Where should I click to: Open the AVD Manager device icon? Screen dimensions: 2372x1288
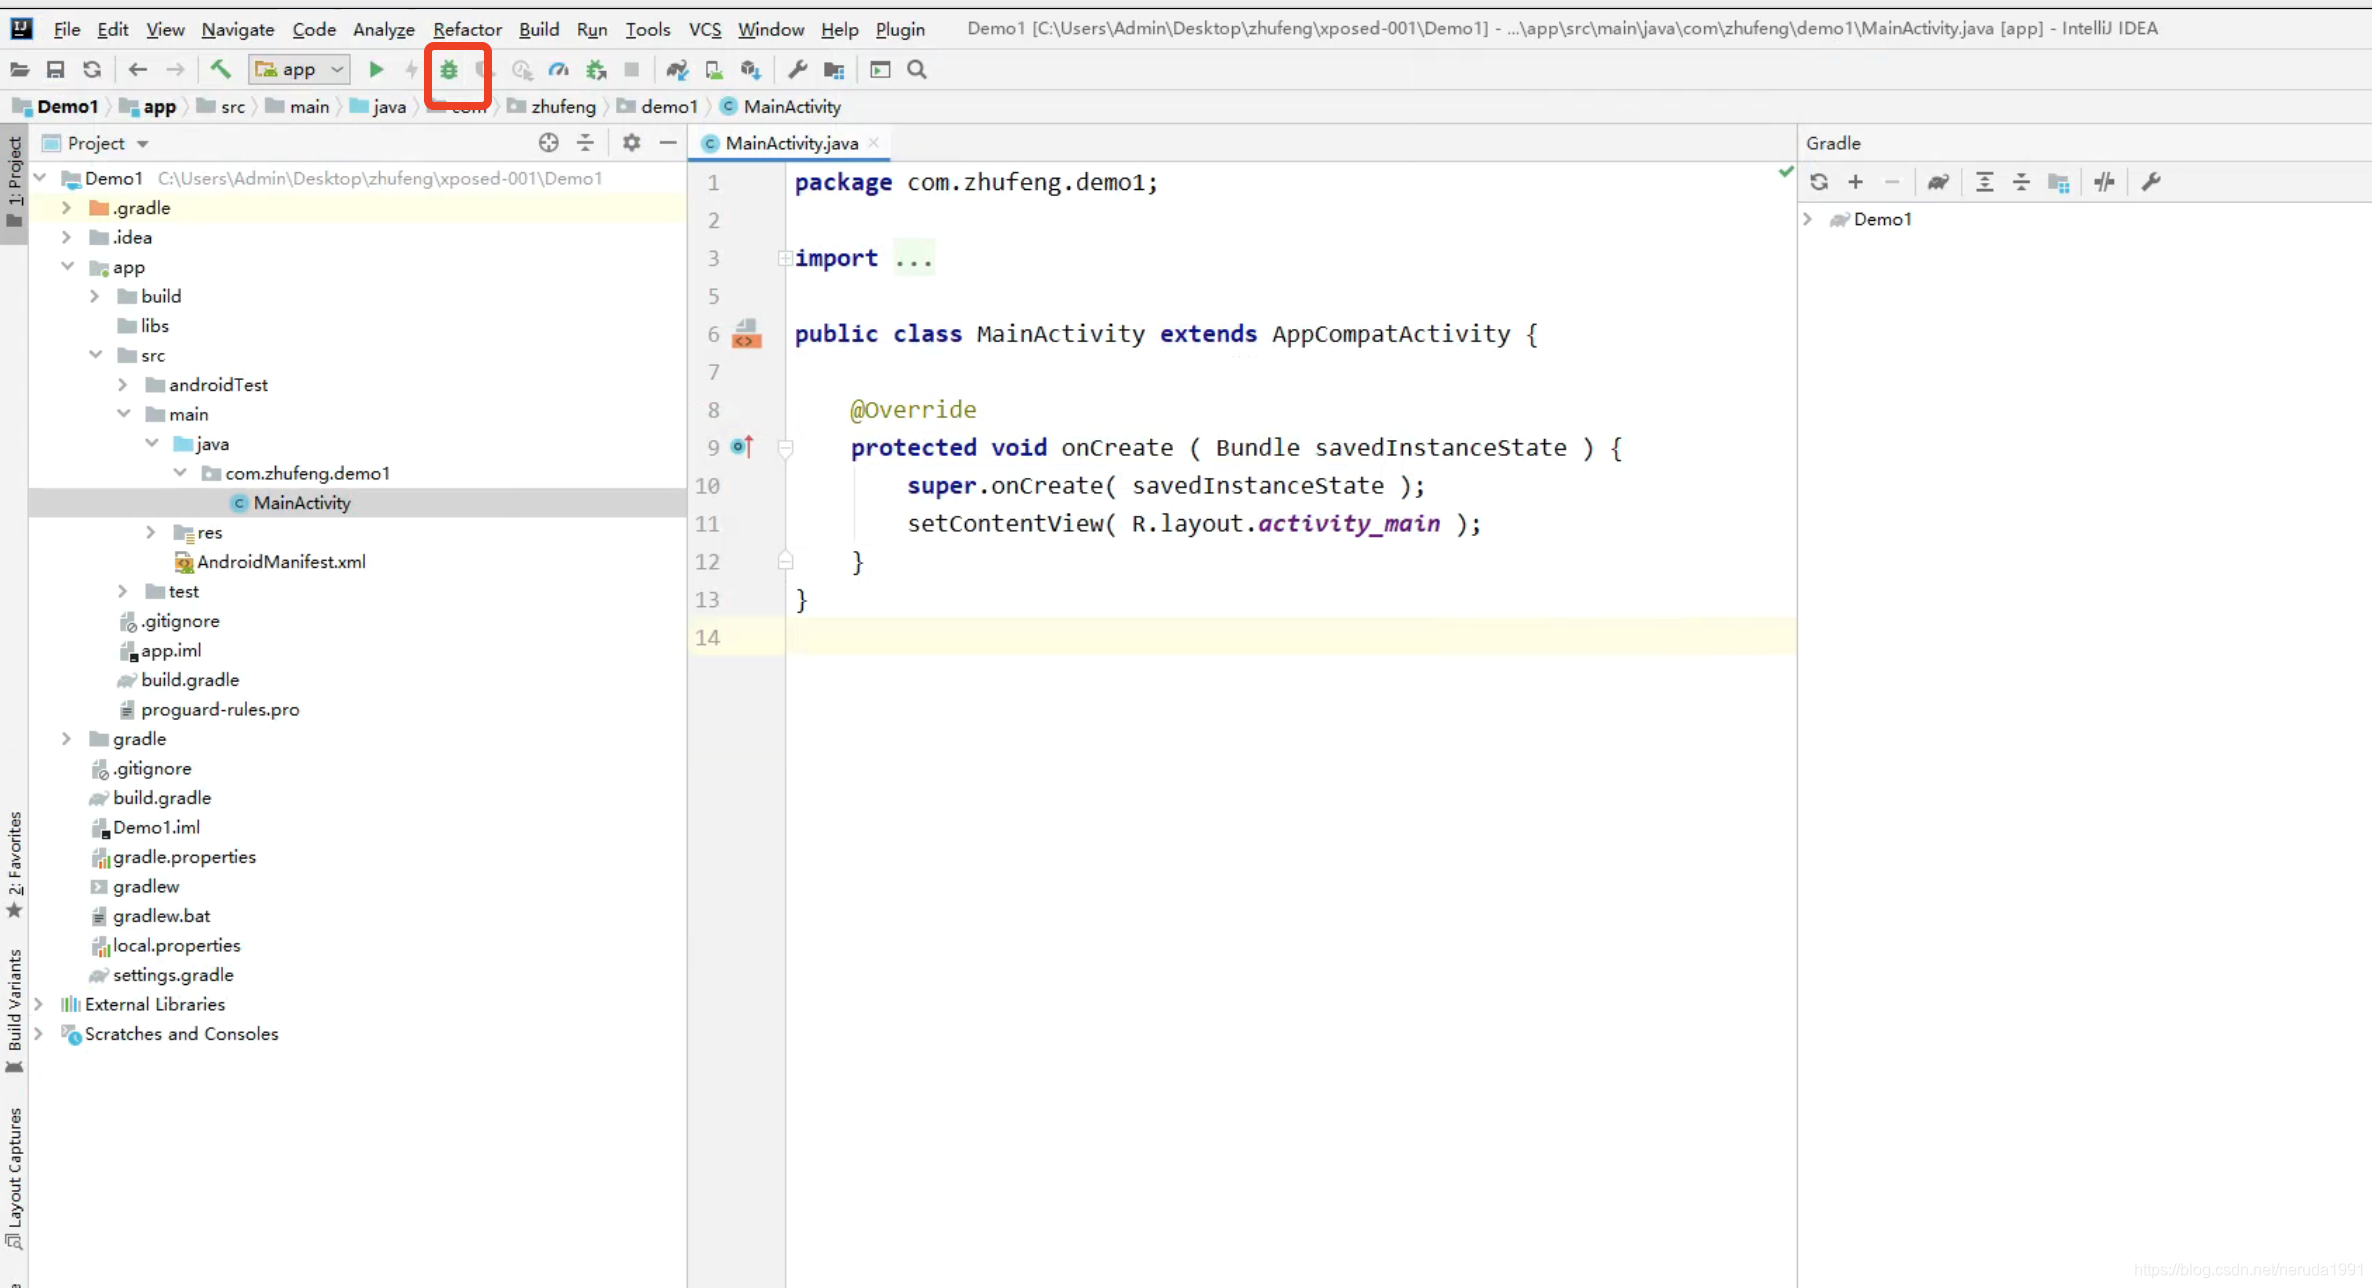(714, 70)
